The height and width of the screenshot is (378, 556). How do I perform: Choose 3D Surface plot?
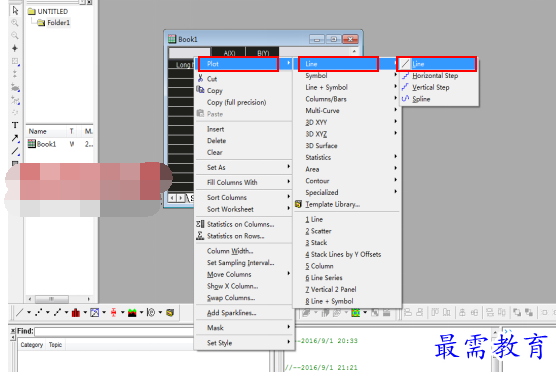347,146
